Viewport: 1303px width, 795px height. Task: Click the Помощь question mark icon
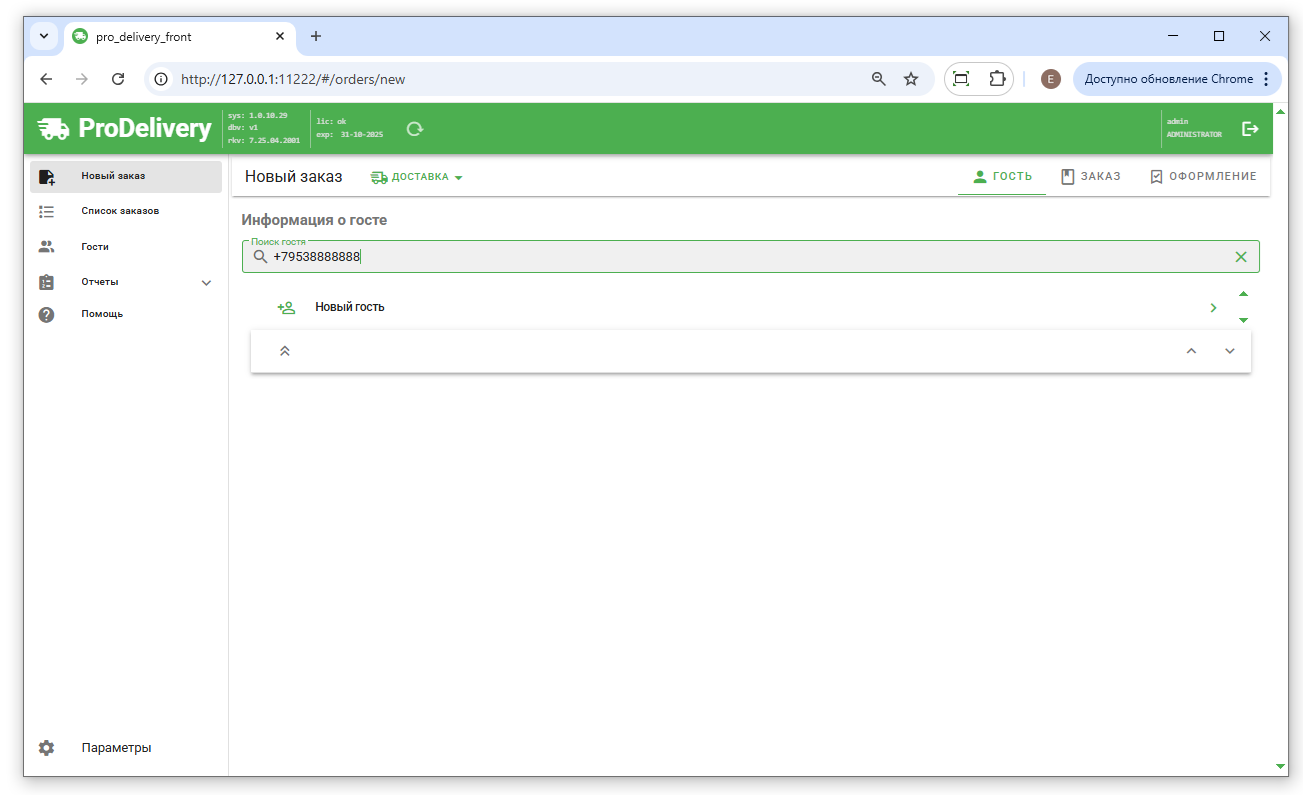(x=46, y=314)
